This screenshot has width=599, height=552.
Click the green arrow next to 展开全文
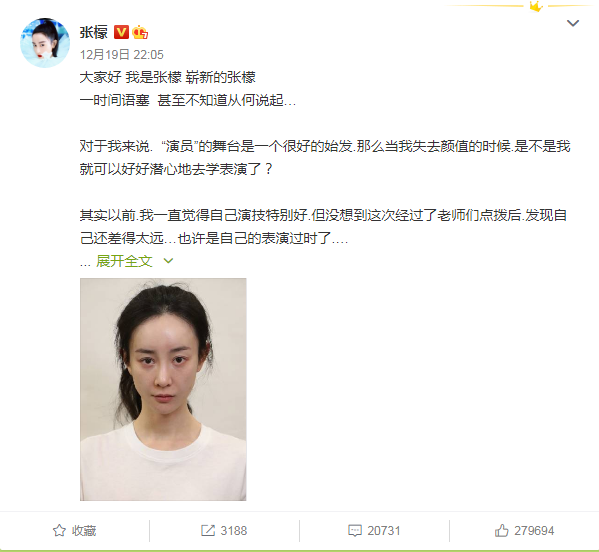[168, 261]
